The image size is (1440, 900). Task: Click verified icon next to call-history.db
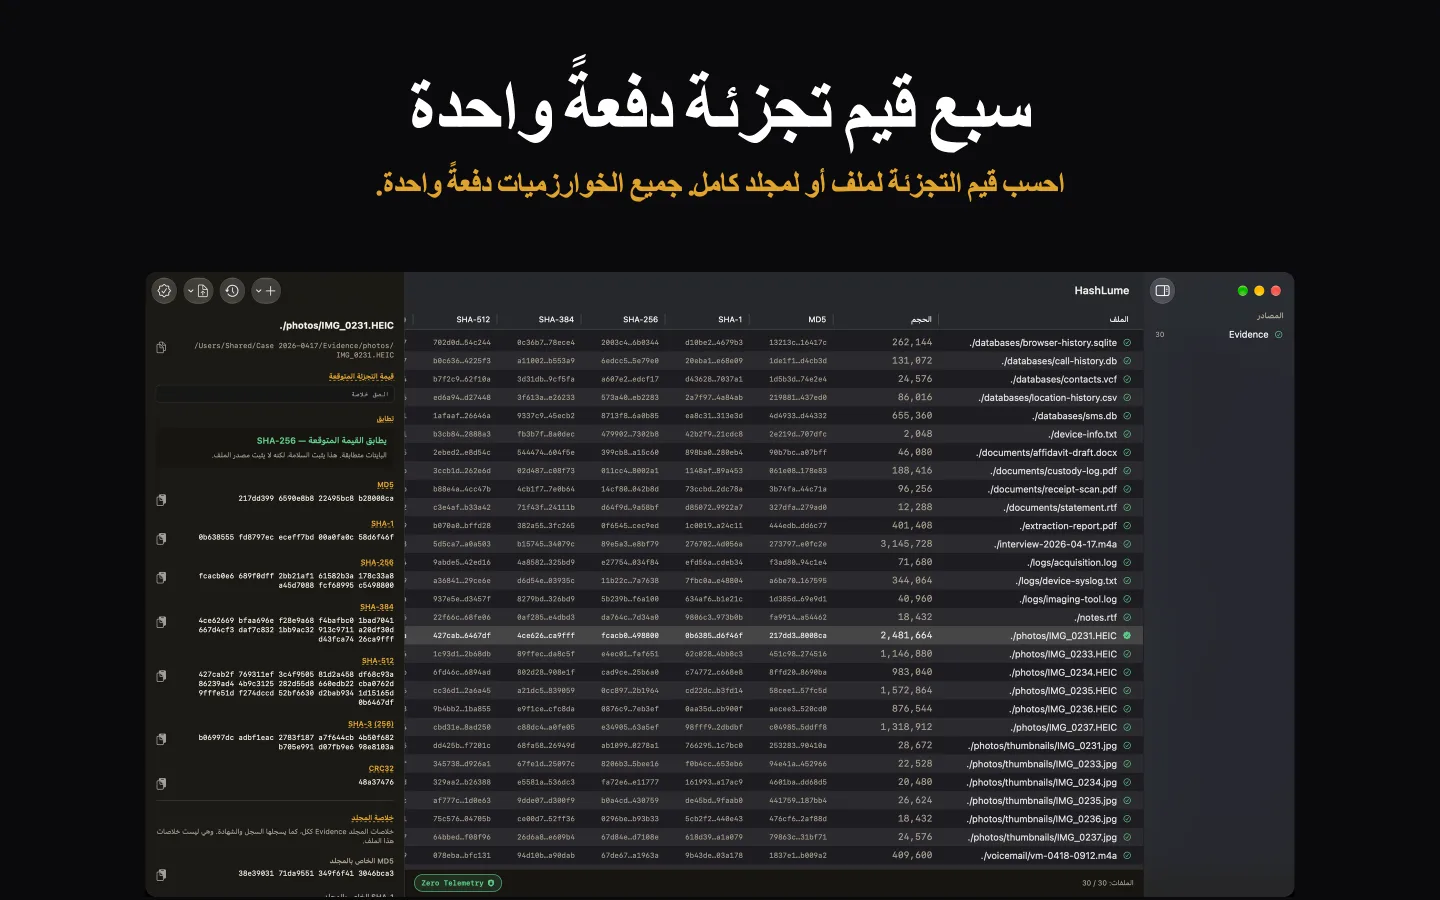pos(1127,361)
